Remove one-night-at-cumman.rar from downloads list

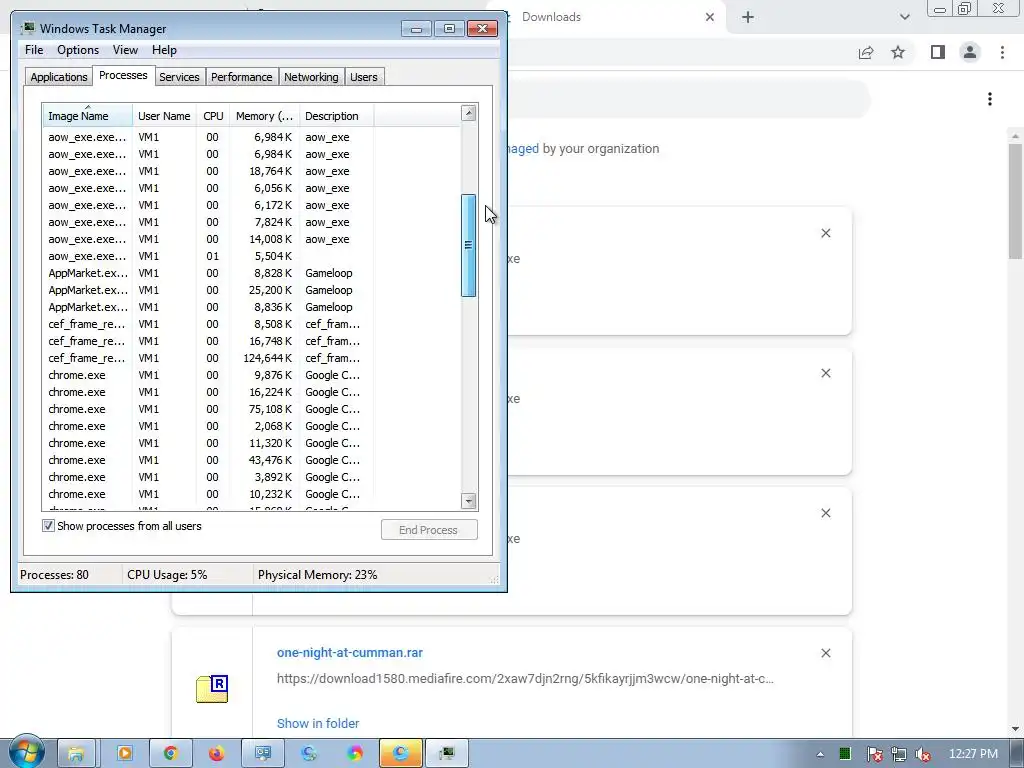825,653
